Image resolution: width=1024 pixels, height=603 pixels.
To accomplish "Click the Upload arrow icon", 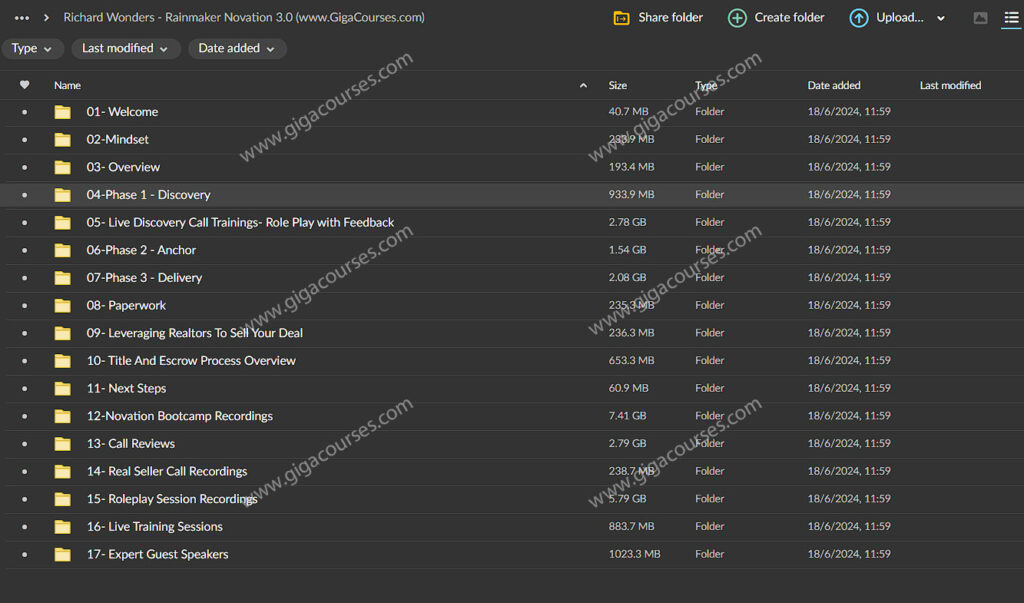I will [858, 18].
